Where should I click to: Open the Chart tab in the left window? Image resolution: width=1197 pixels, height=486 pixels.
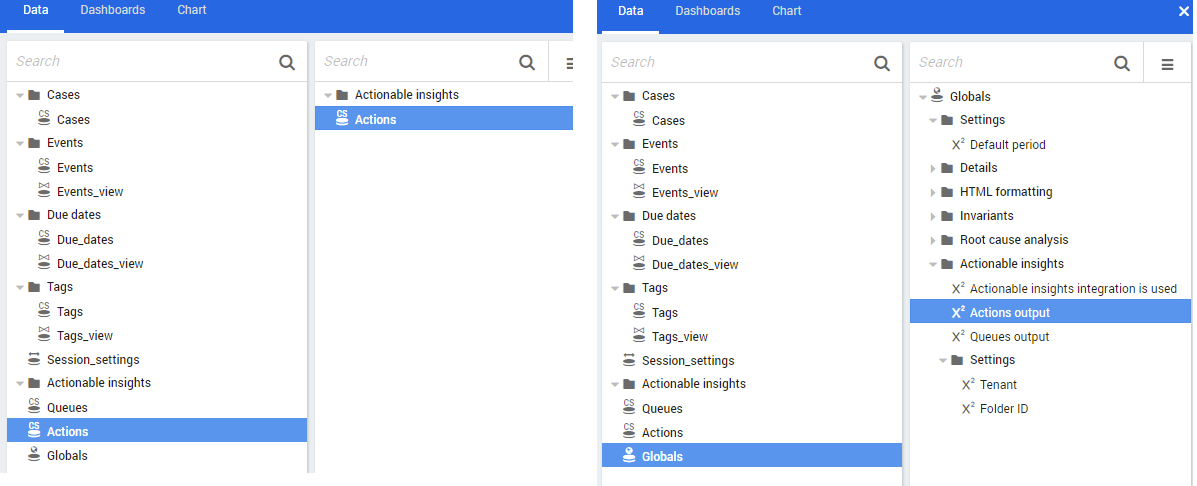tap(192, 10)
